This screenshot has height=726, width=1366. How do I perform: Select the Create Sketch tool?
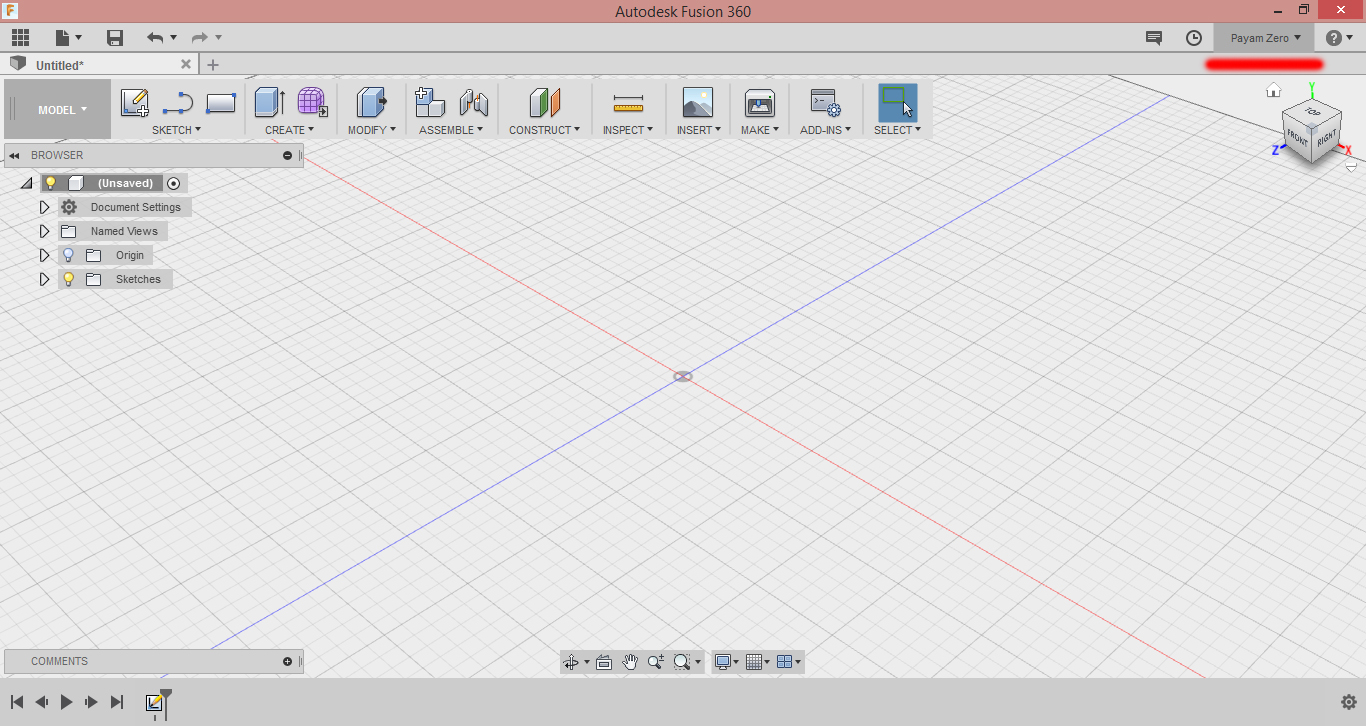coord(135,101)
